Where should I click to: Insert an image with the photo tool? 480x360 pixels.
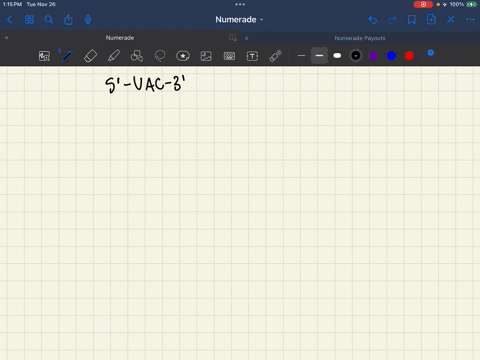tap(206, 56)
